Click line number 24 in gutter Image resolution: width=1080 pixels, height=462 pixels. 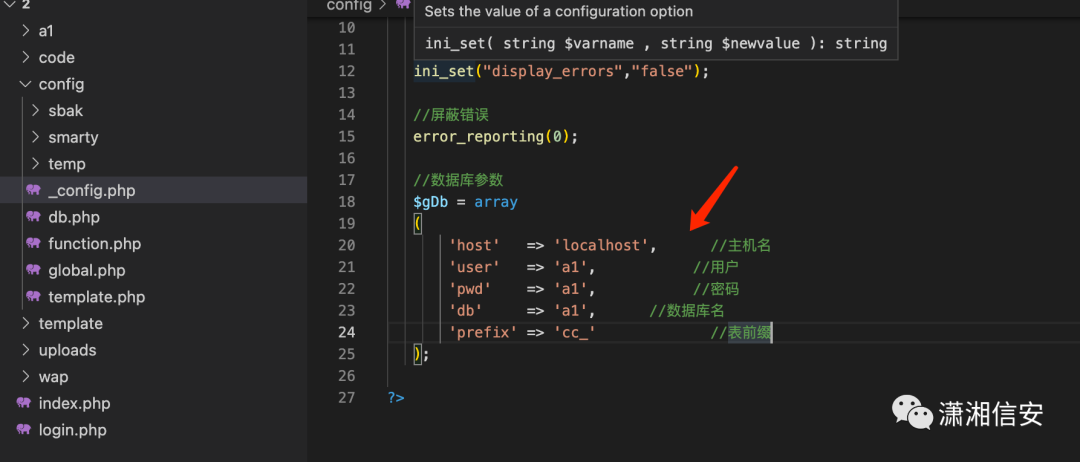pyautogui.click(x=347, y=333)
